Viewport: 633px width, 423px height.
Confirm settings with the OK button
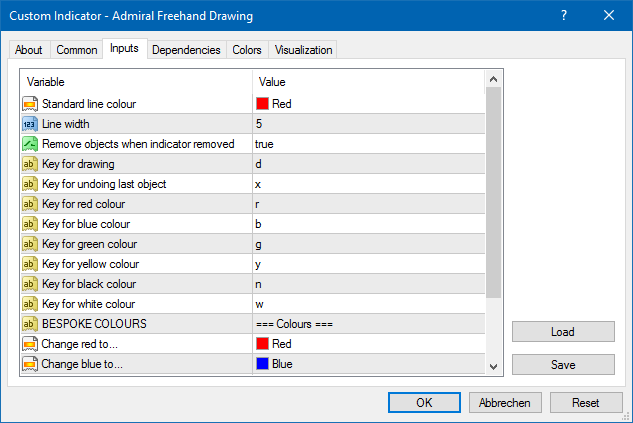pos(424,402)
